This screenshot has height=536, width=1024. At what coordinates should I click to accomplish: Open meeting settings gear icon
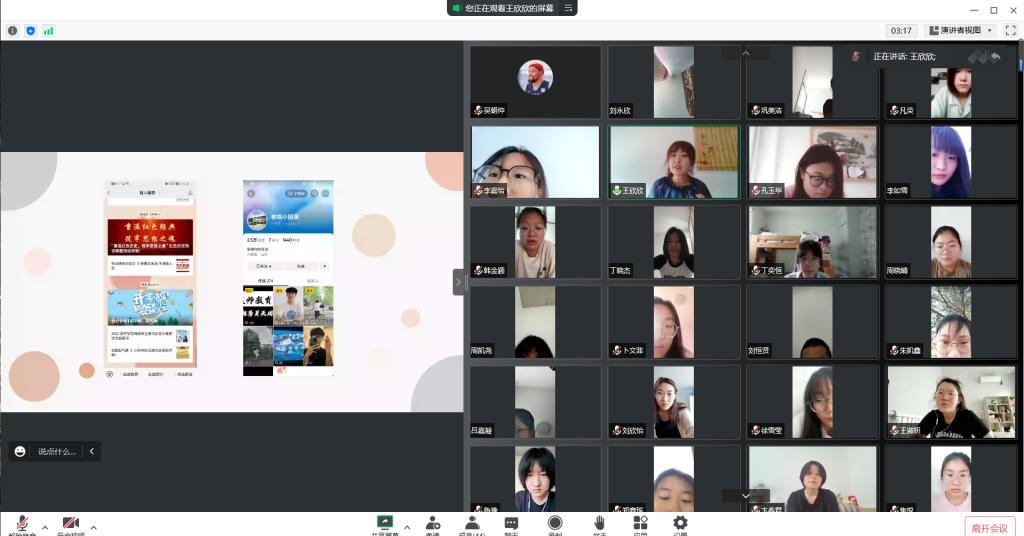[680, 524]
